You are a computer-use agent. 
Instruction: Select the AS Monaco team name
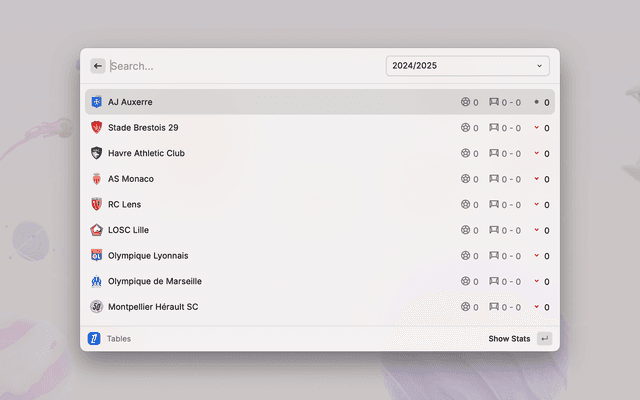(131, 179)
